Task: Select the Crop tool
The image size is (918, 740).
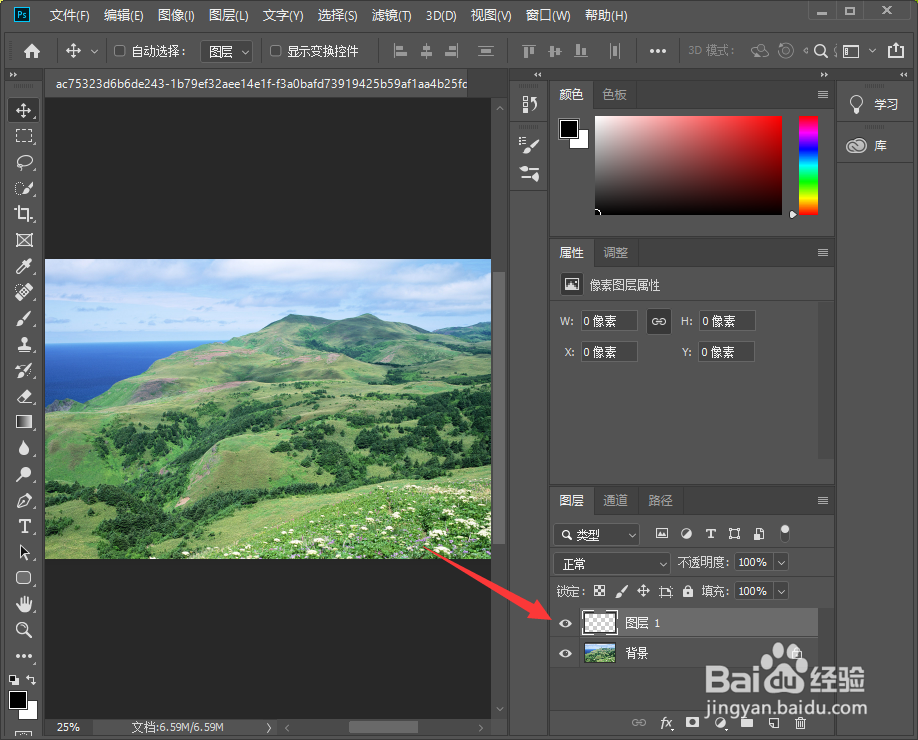Action: click(23, 214)
